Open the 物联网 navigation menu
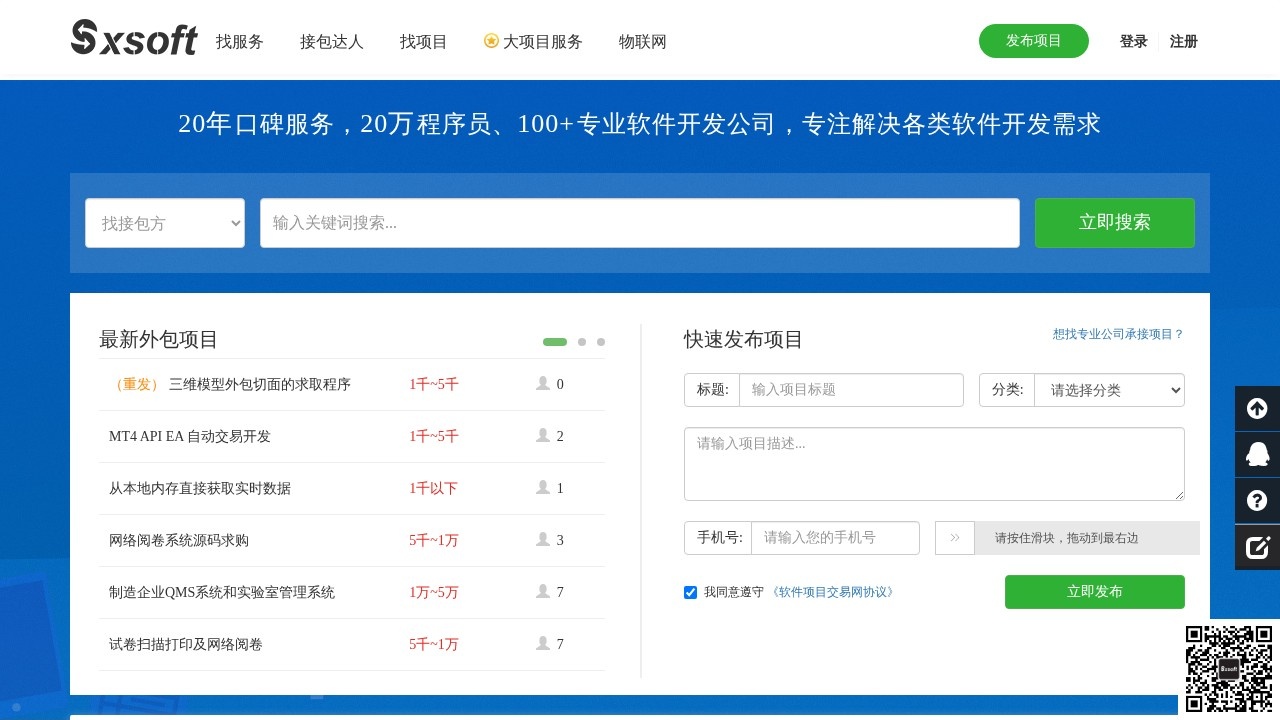Viewport: 1280px width, 720px height. (x=641, y=41)
